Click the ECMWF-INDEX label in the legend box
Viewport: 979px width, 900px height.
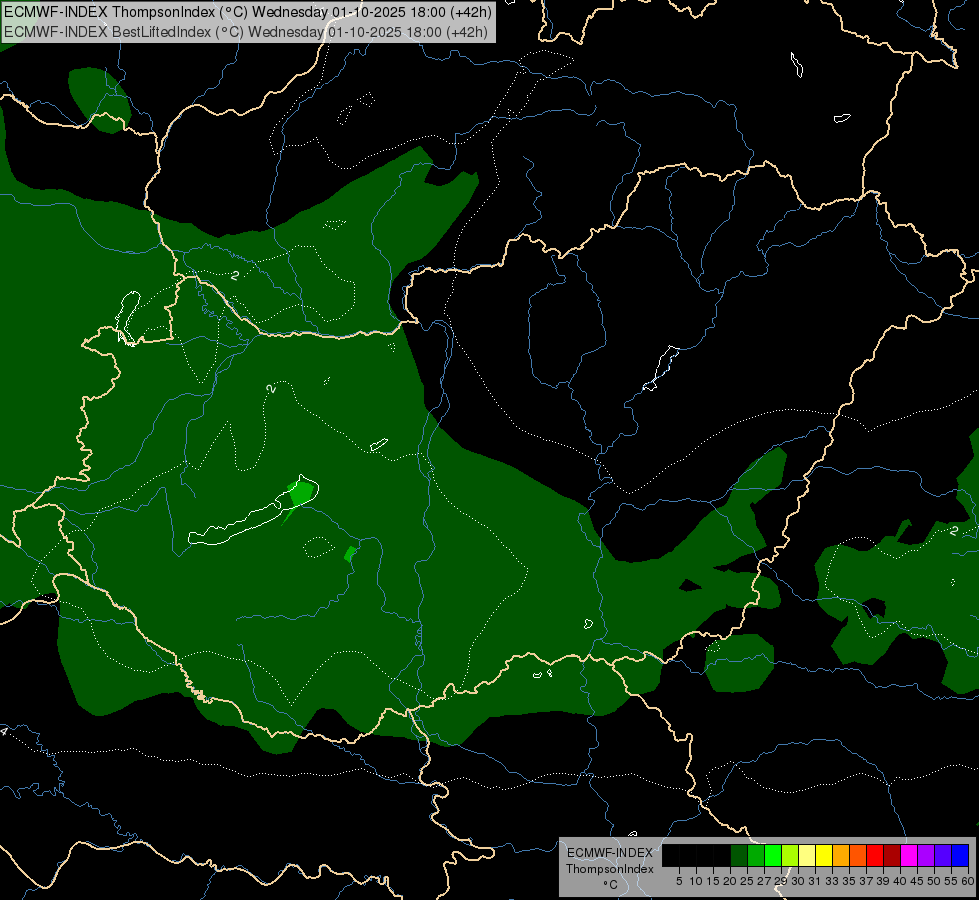pyautogui.click(x=609, y=853)
